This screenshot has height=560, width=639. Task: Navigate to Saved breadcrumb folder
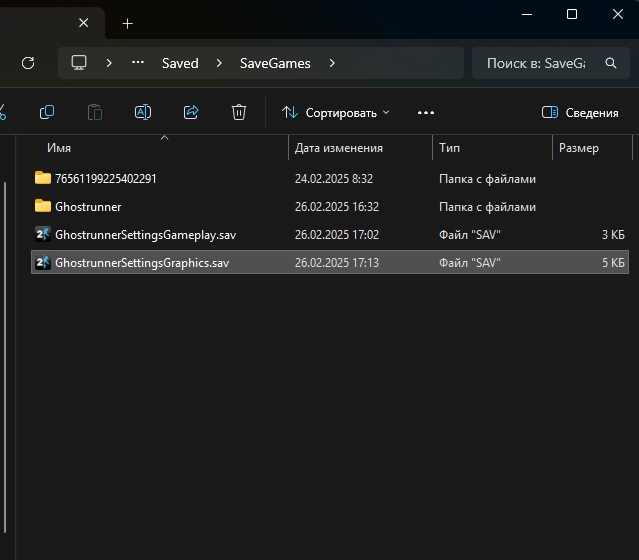pyautogui.click(x=180, y=63)
